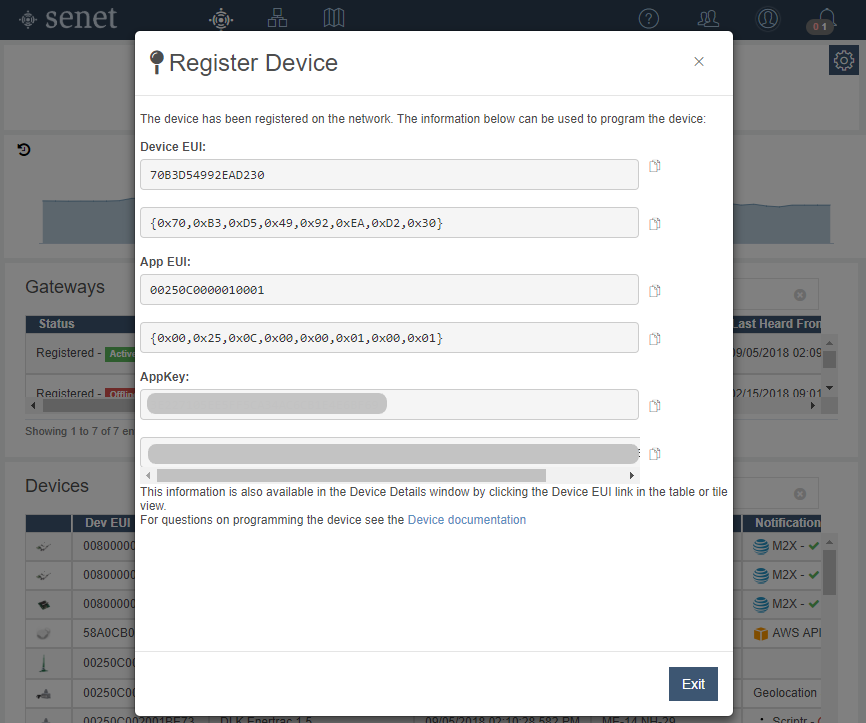Viewport: 866px width, 723px height.
Task: Copy the App EUI hex string
Action: click(655, 291)
